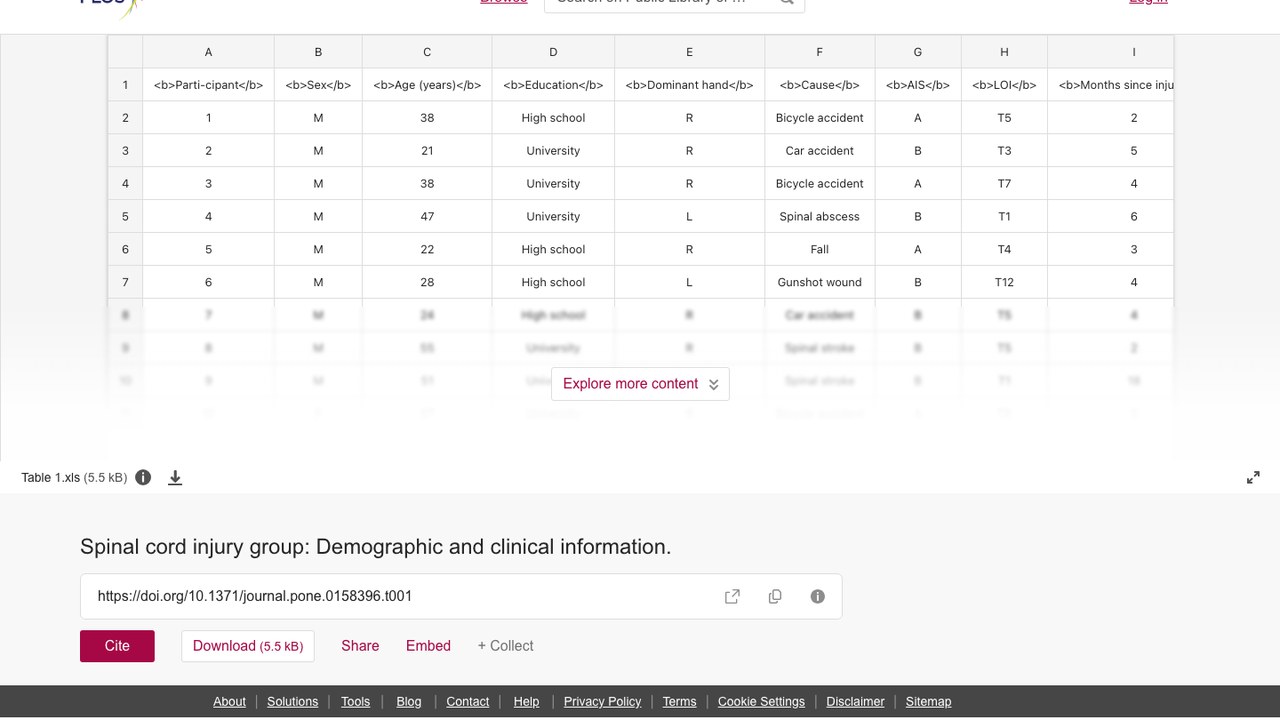Expand Explore more content
This screenshot has width=1280, height=720.
(640, 384)
